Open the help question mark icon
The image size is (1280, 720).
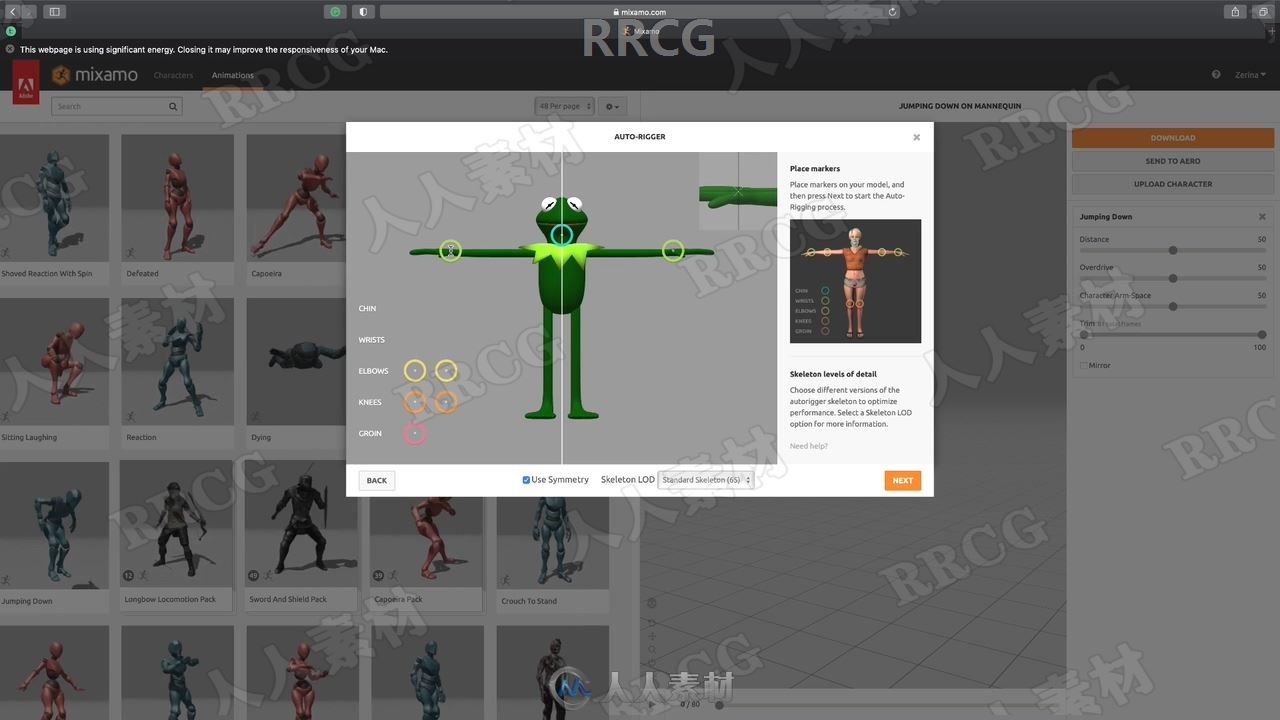pyautogui.click(x=1216, y=75)
